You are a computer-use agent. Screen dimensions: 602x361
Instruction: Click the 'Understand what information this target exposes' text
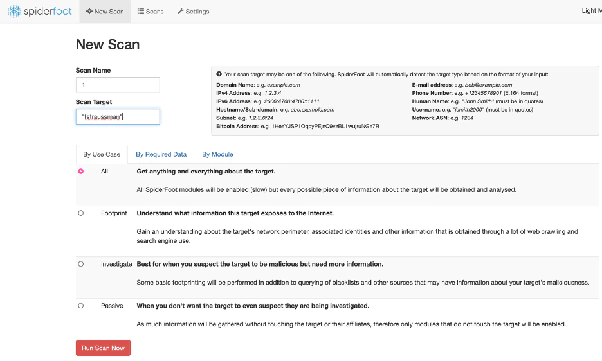click(x=235, y=213)
